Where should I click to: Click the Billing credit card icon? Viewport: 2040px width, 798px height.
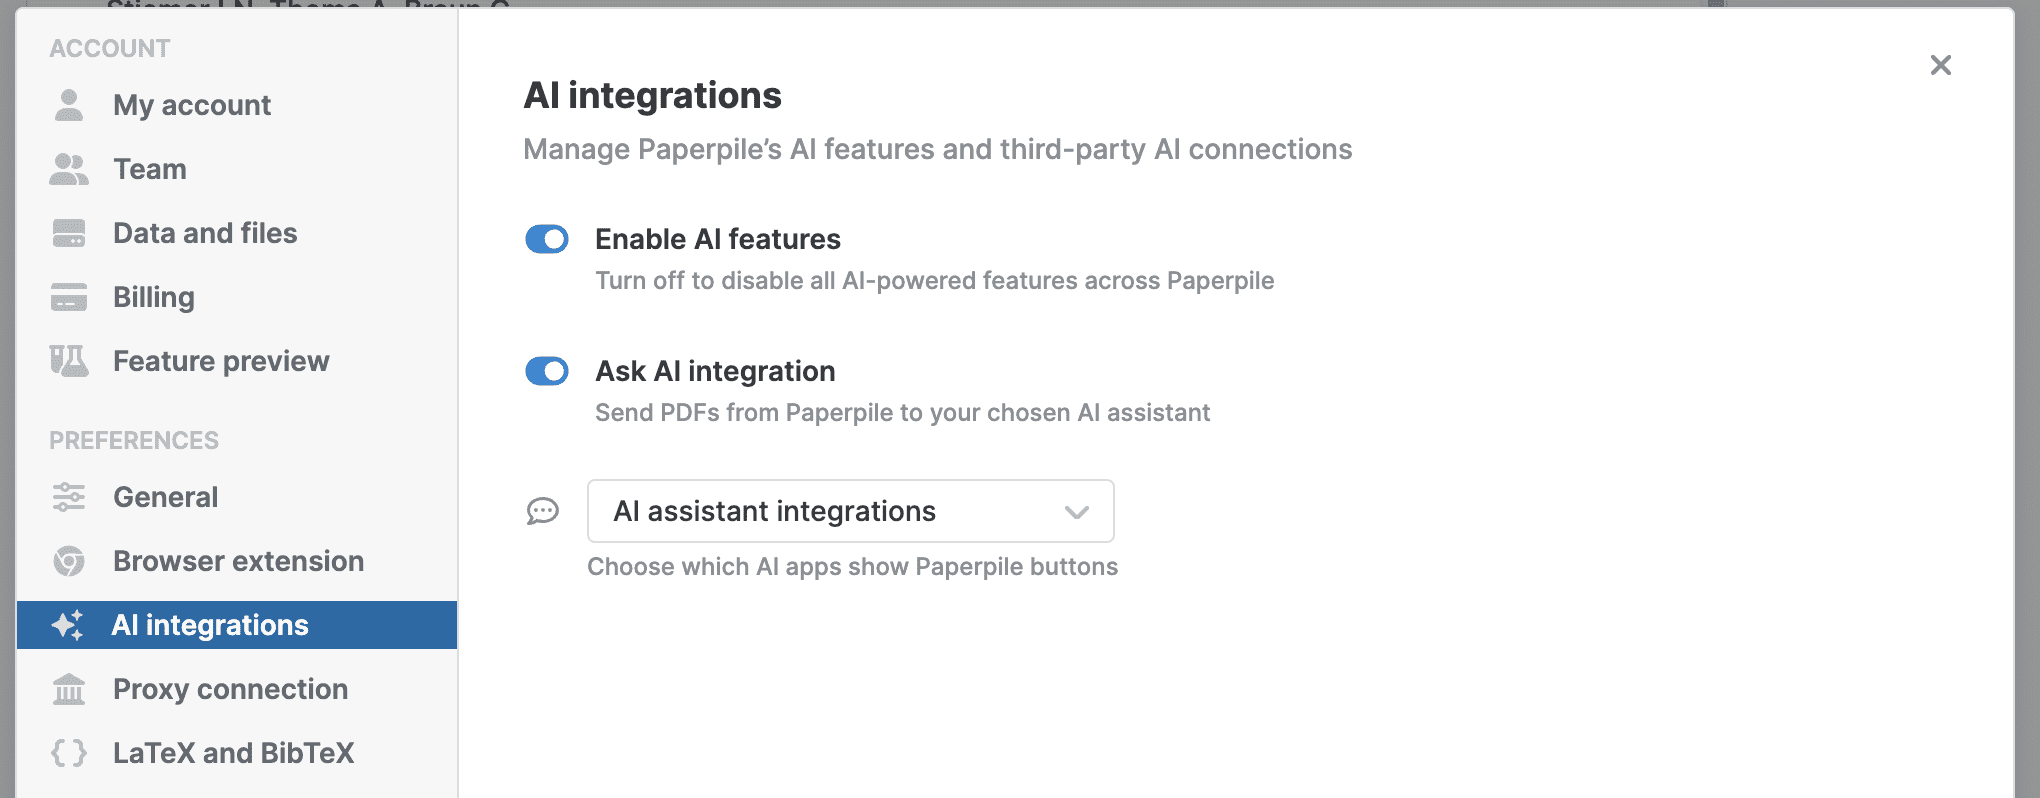(x=69, y=297)
